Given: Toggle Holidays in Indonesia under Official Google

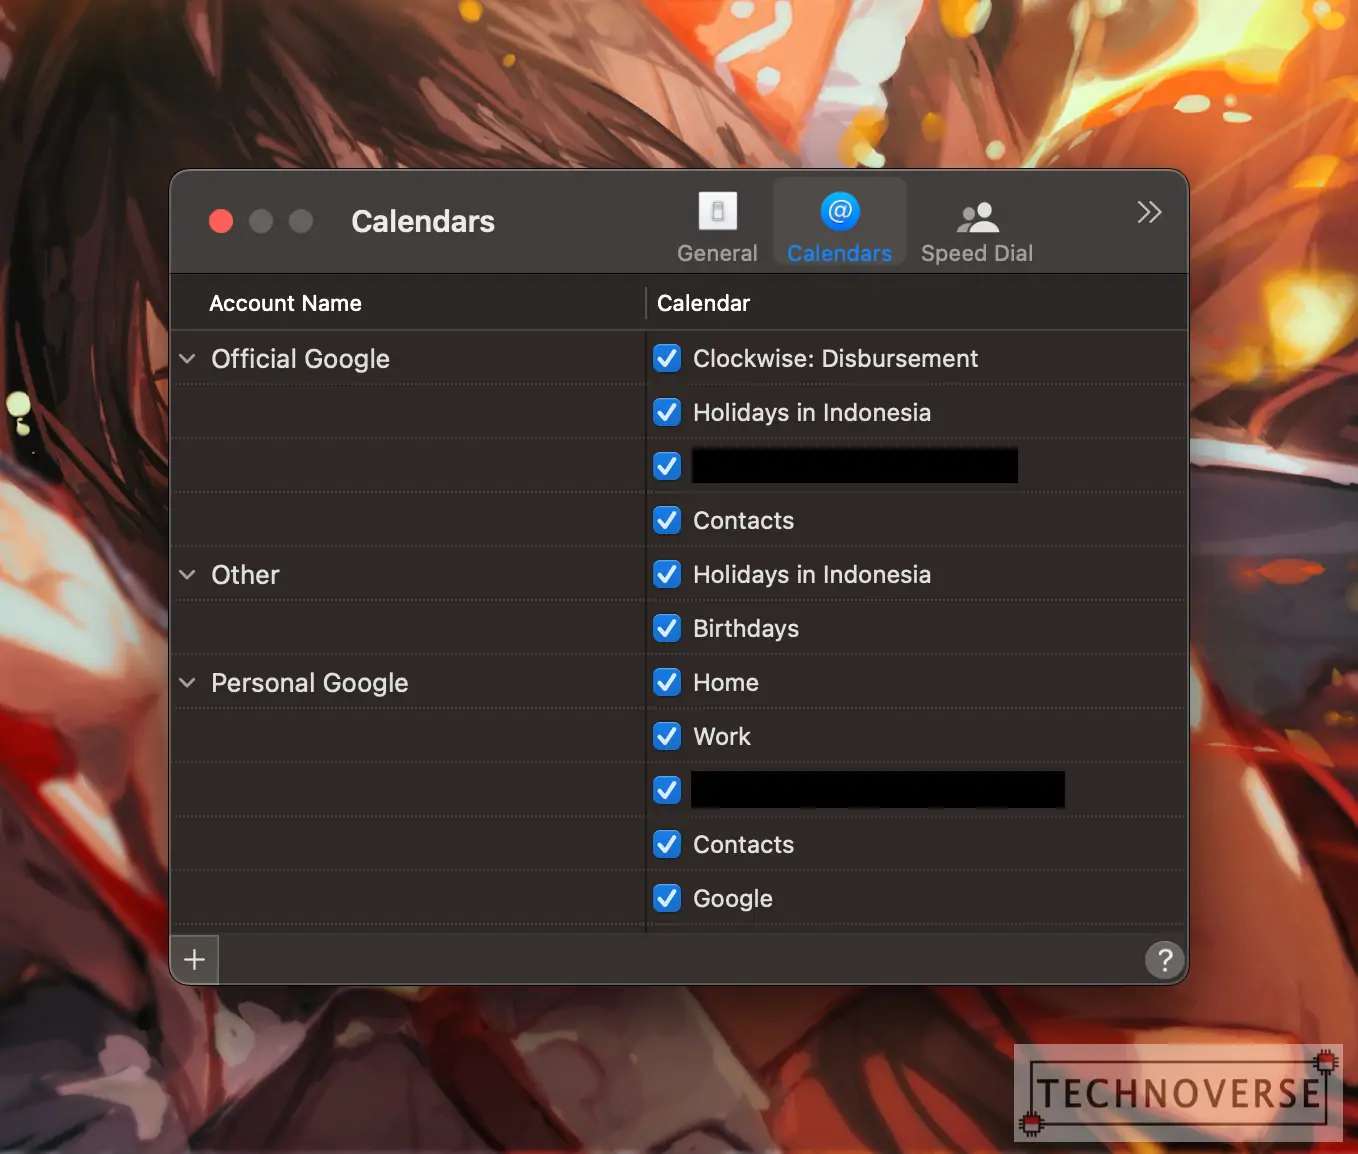Looking at the screenshot, I should 667,412.
